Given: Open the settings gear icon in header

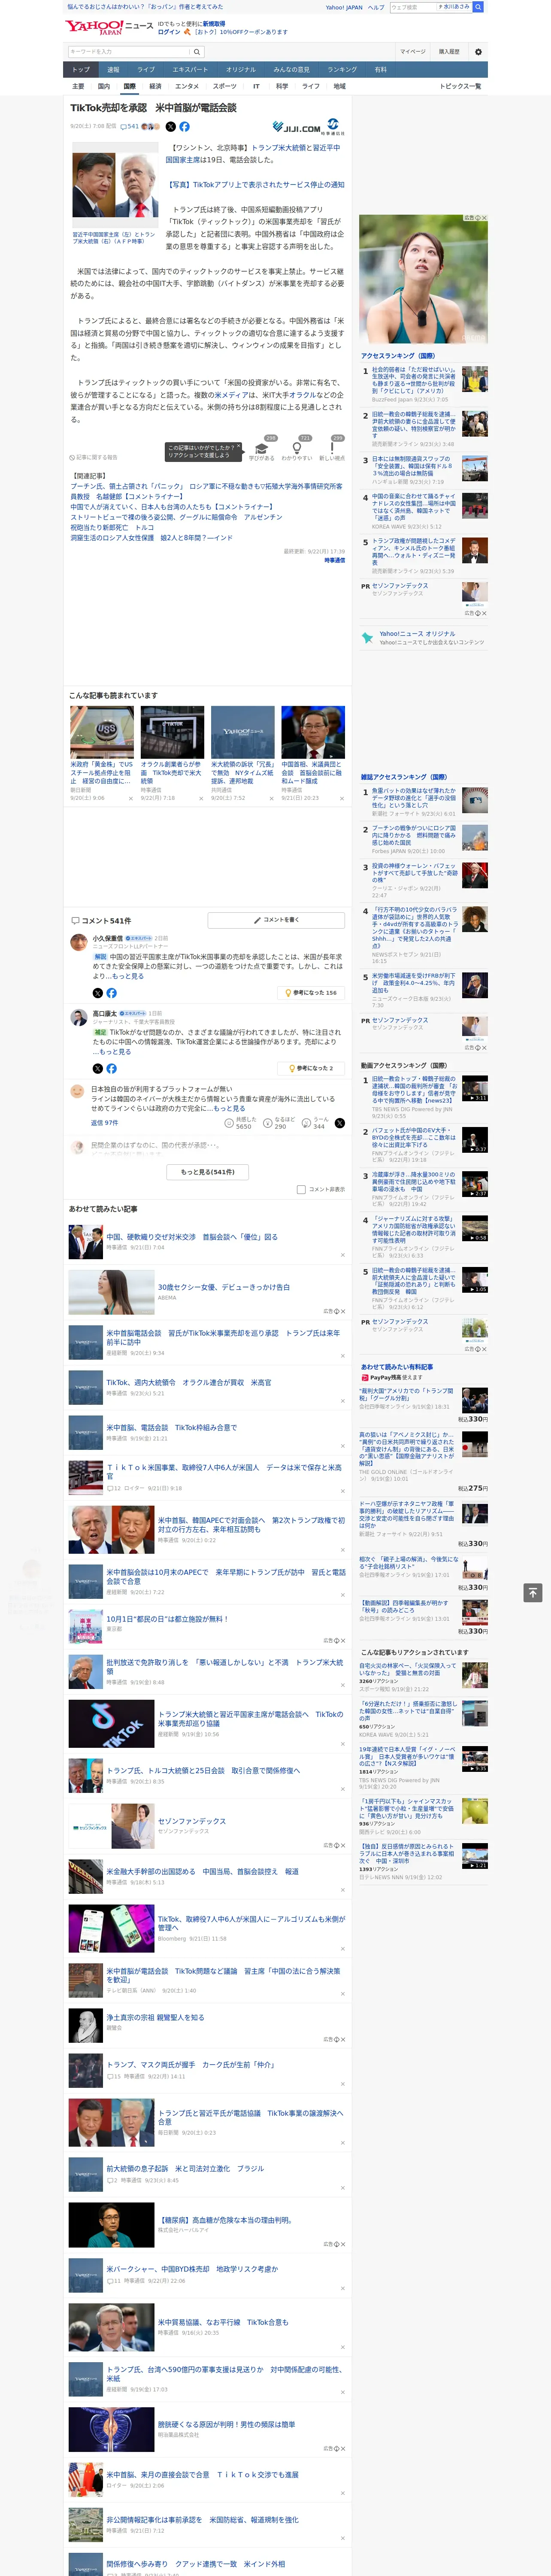Looking at the screenshot, I should click(478, 52).
